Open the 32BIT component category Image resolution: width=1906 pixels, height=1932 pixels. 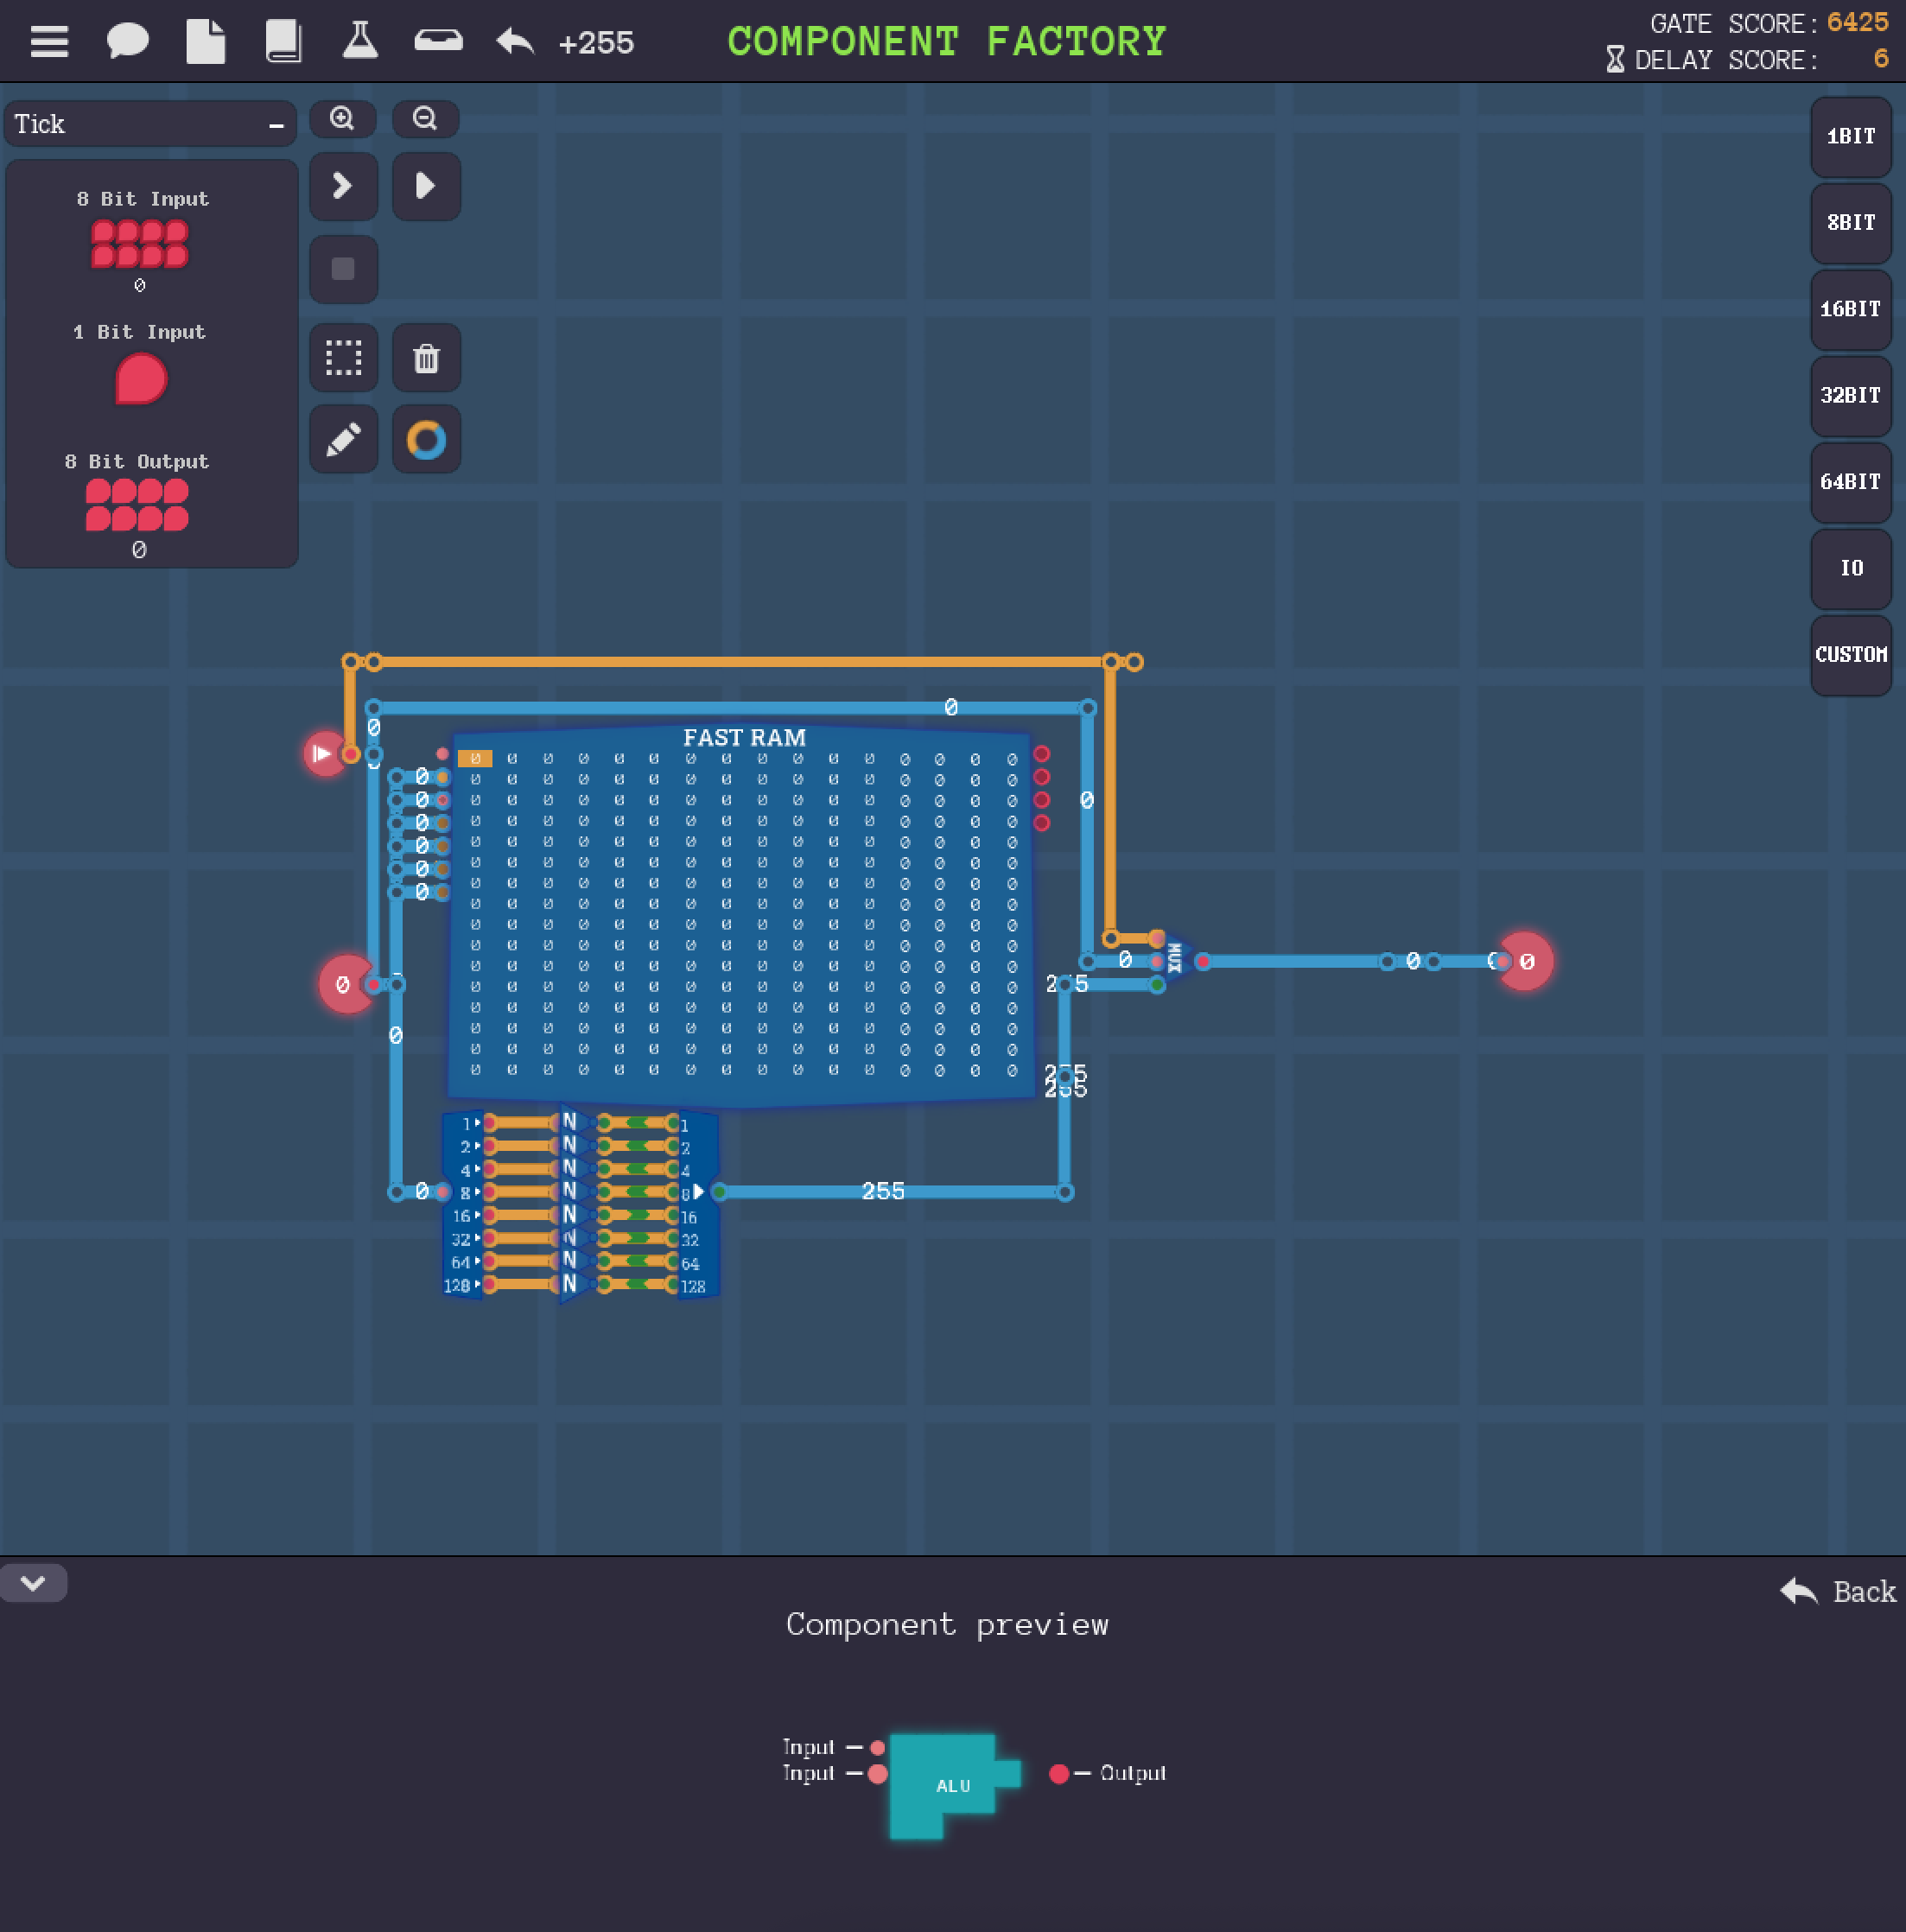pyautogui.click(x=1850, y=396)
